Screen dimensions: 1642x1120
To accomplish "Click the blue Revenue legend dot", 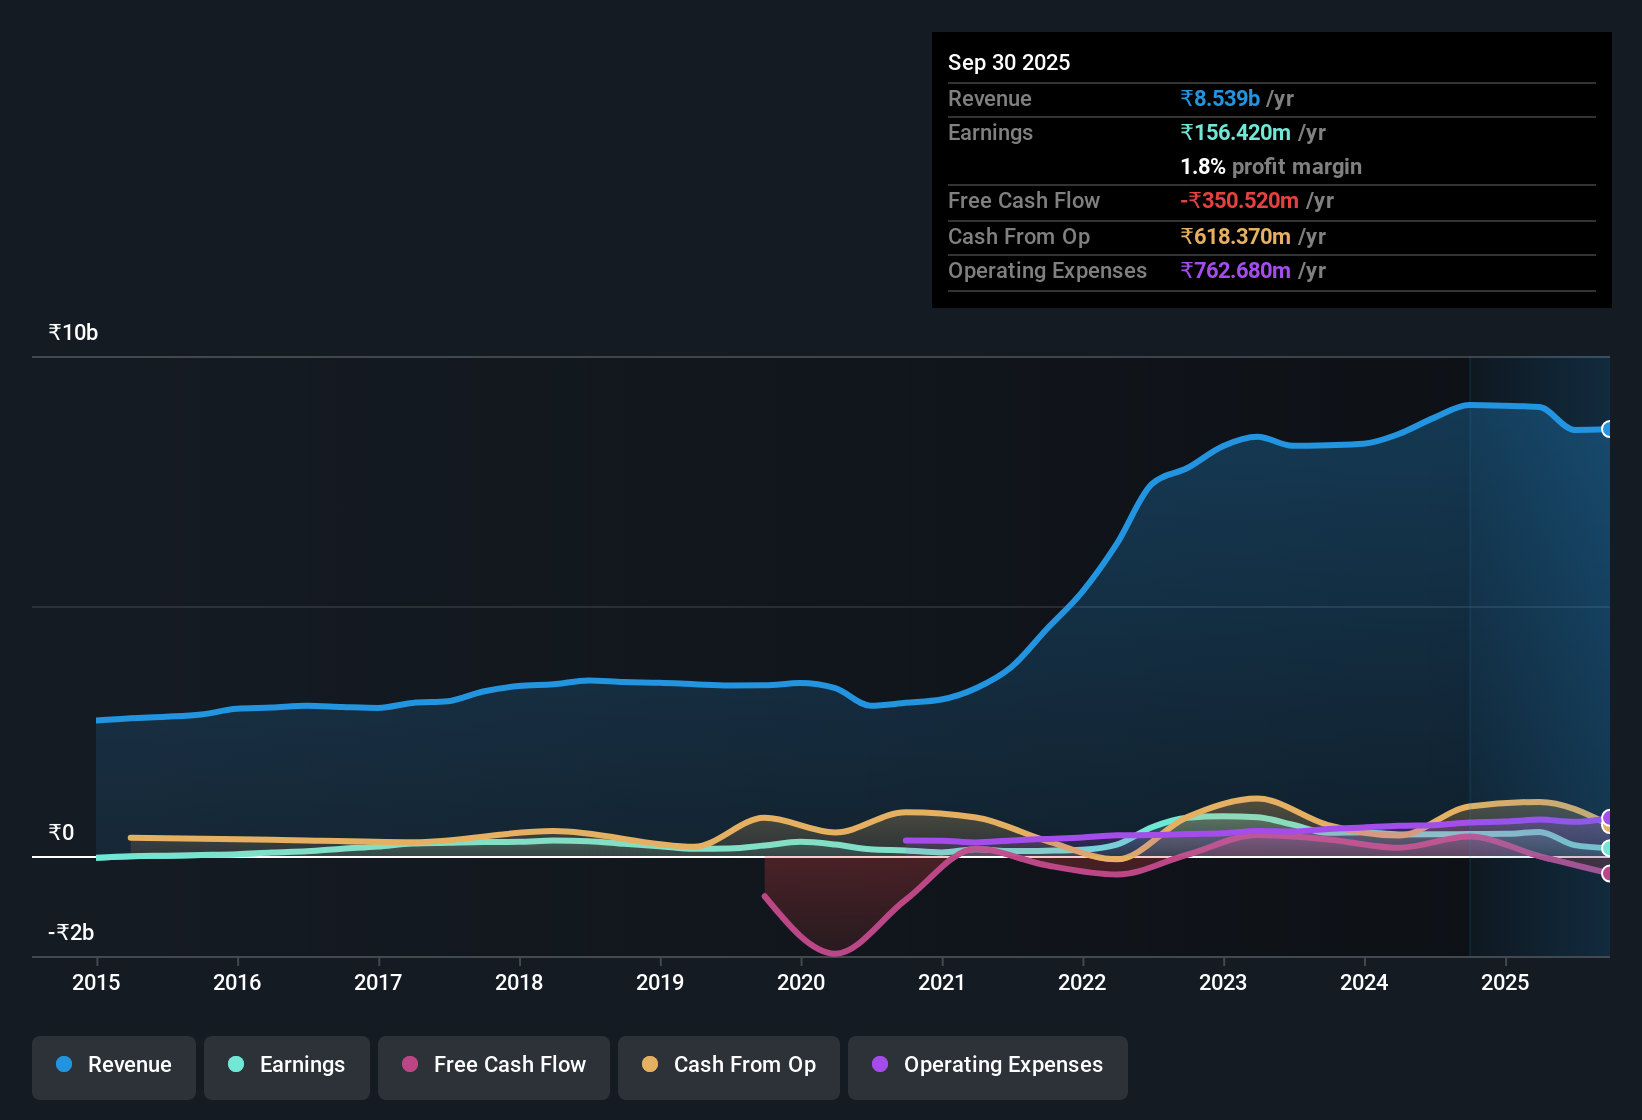I will pyautogui.click(x=63, y=1065).
